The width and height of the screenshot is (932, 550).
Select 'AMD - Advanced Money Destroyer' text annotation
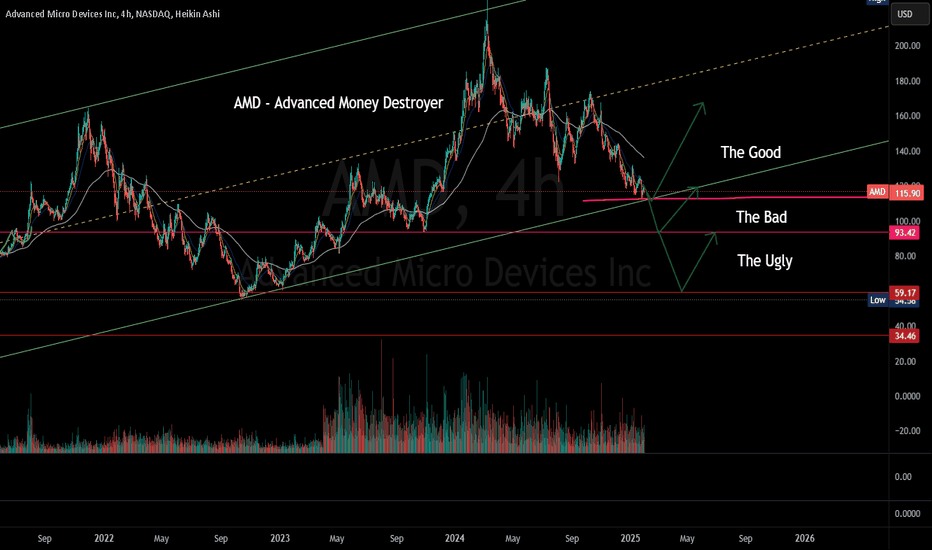[338, 103]
